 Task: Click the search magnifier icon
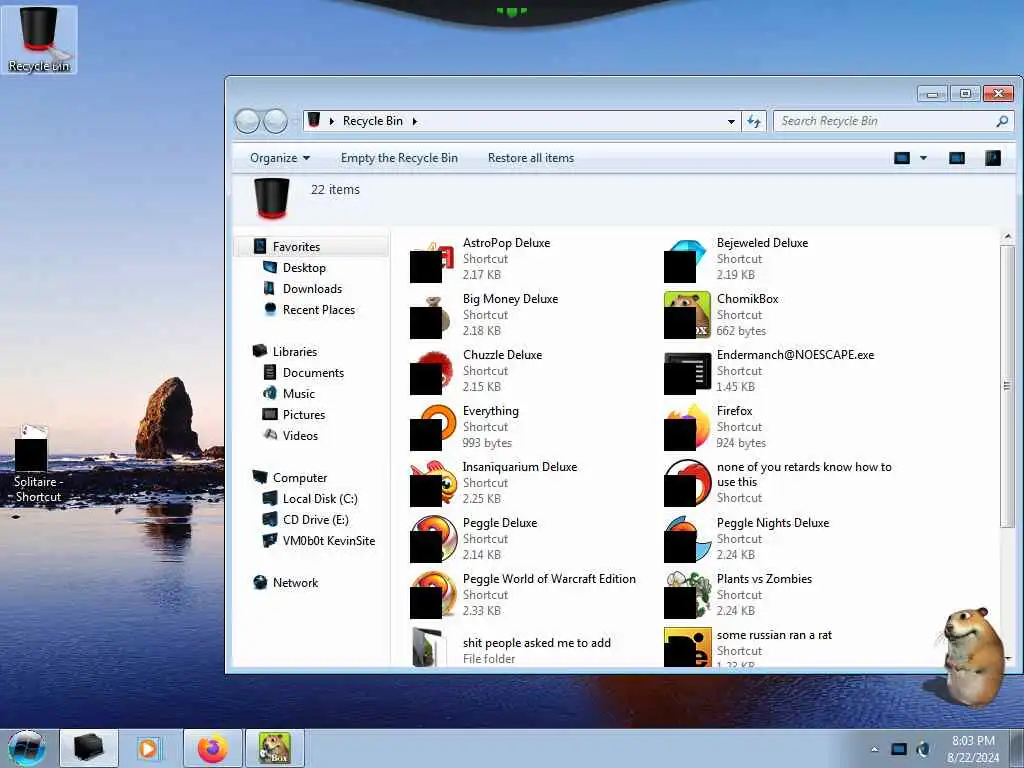click(x=1002, y=121)
